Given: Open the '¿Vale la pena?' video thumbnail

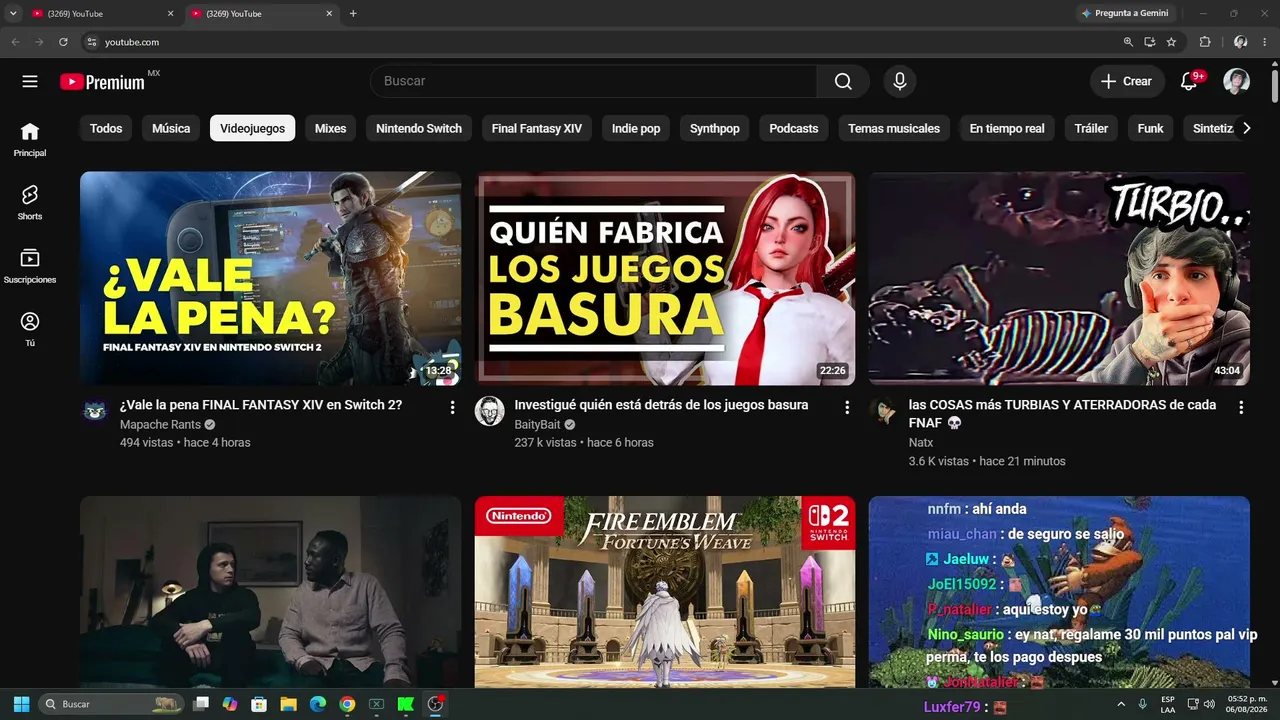Looking at the screenshot, I should pyautogui.click(x=270, y=278).
